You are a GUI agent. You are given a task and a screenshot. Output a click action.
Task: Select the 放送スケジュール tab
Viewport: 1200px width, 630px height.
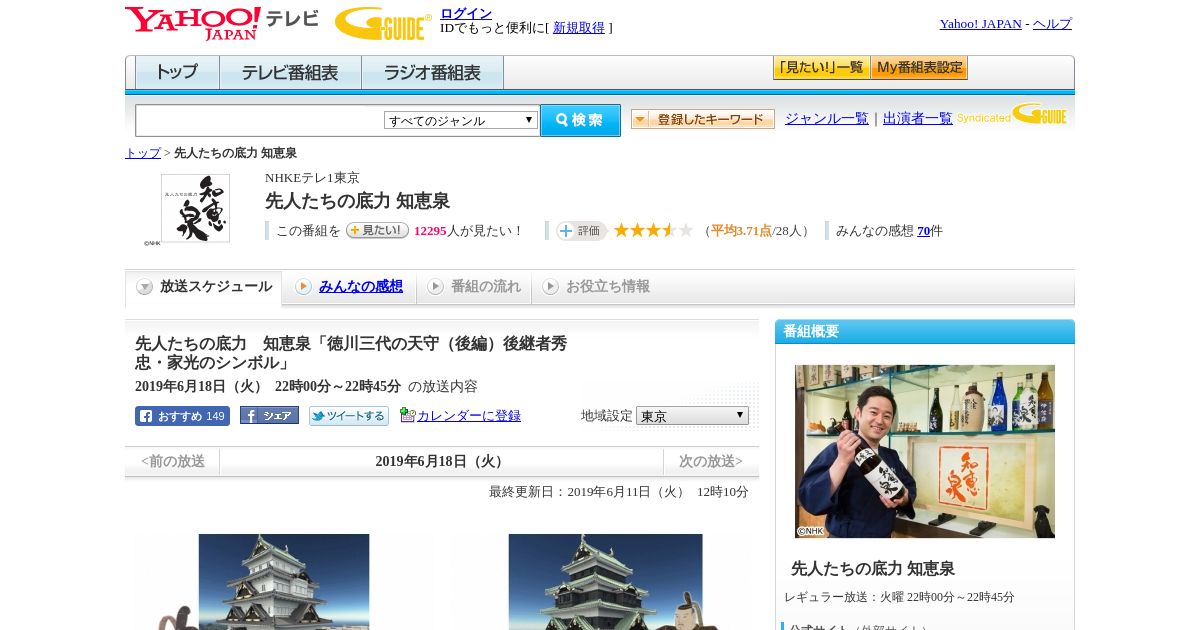204,287
